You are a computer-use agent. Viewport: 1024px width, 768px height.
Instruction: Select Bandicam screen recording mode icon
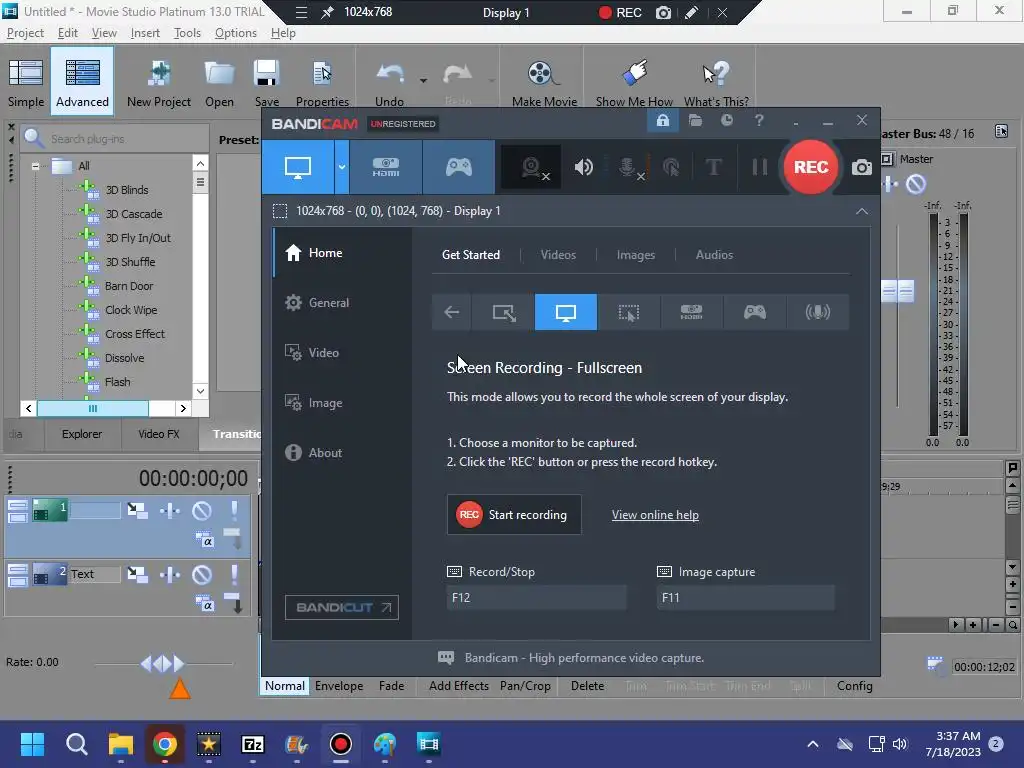298,167
